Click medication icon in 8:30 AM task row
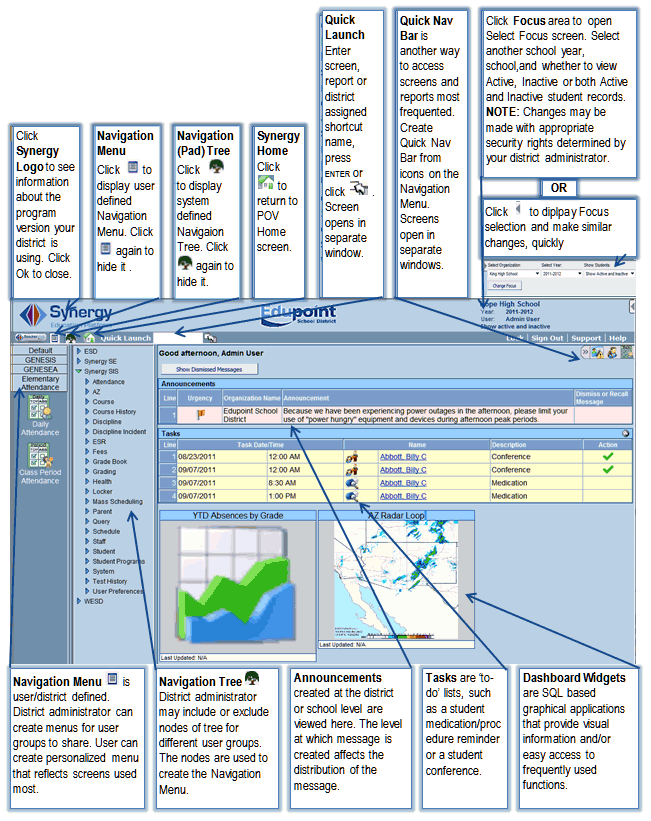 tap(351, 483)
